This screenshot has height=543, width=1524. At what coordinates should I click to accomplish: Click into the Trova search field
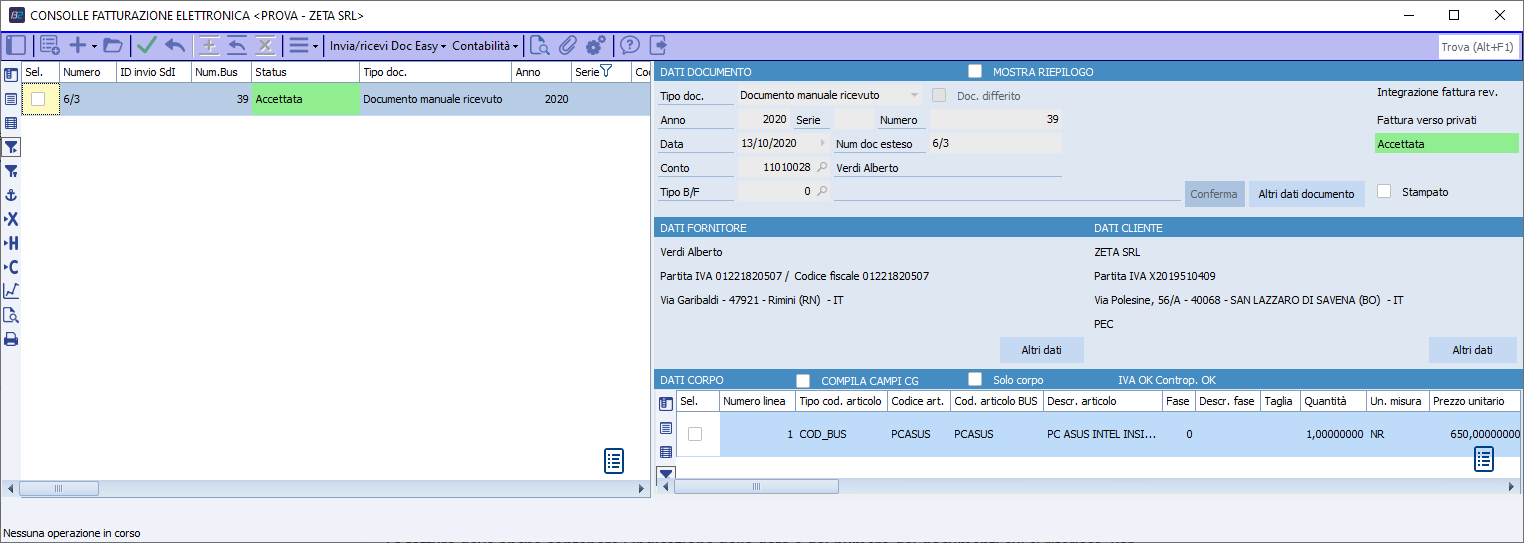[x=1479, y=46]
